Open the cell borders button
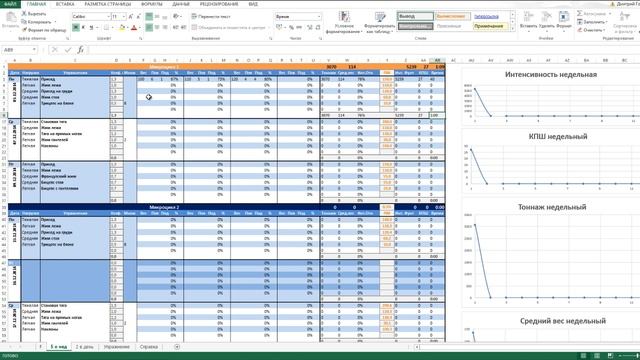The height and width of the screenshot is (360, 640). coord(106,27)
